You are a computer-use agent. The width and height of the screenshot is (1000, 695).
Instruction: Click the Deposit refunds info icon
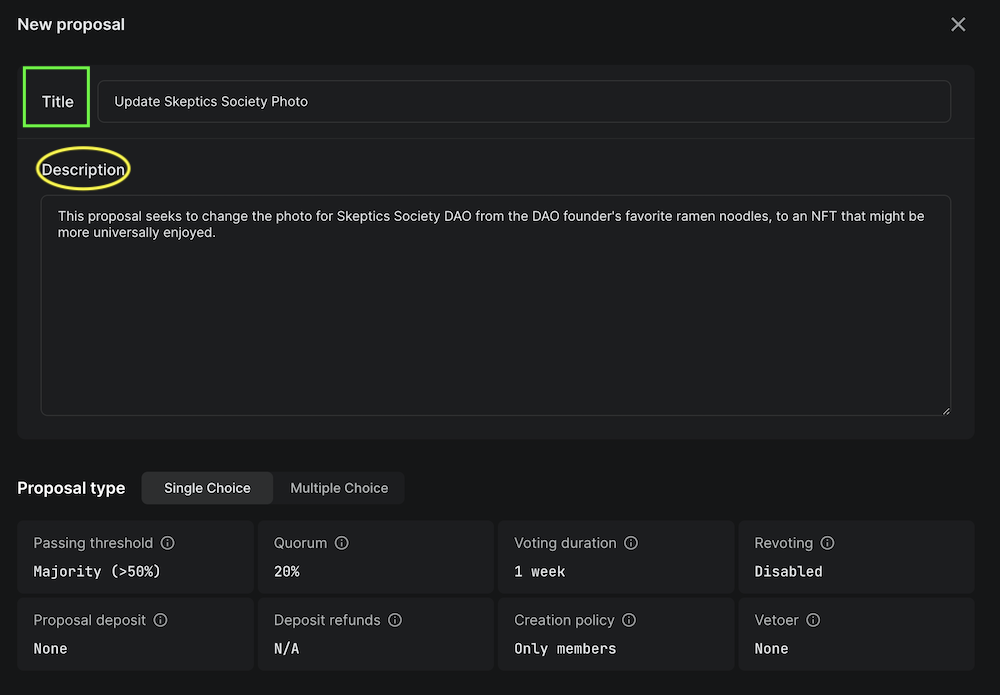(395, 620)
